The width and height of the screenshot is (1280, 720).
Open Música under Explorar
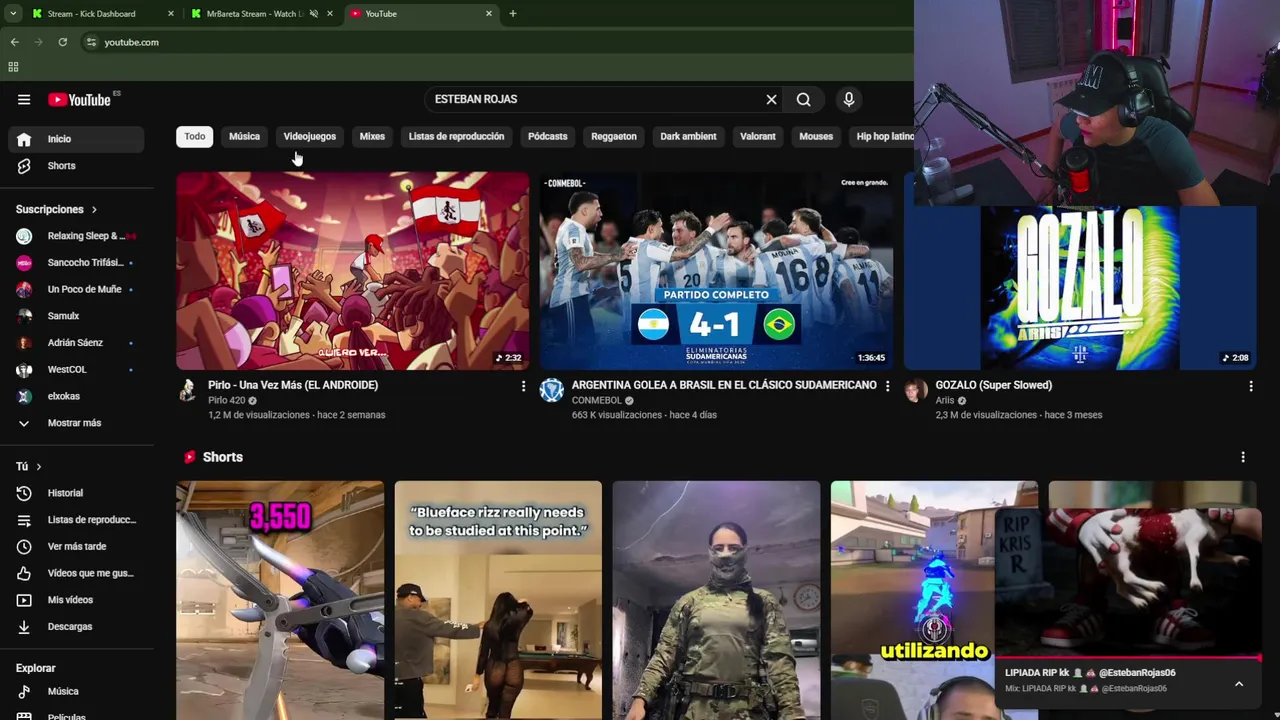click(x=76, y=691)
